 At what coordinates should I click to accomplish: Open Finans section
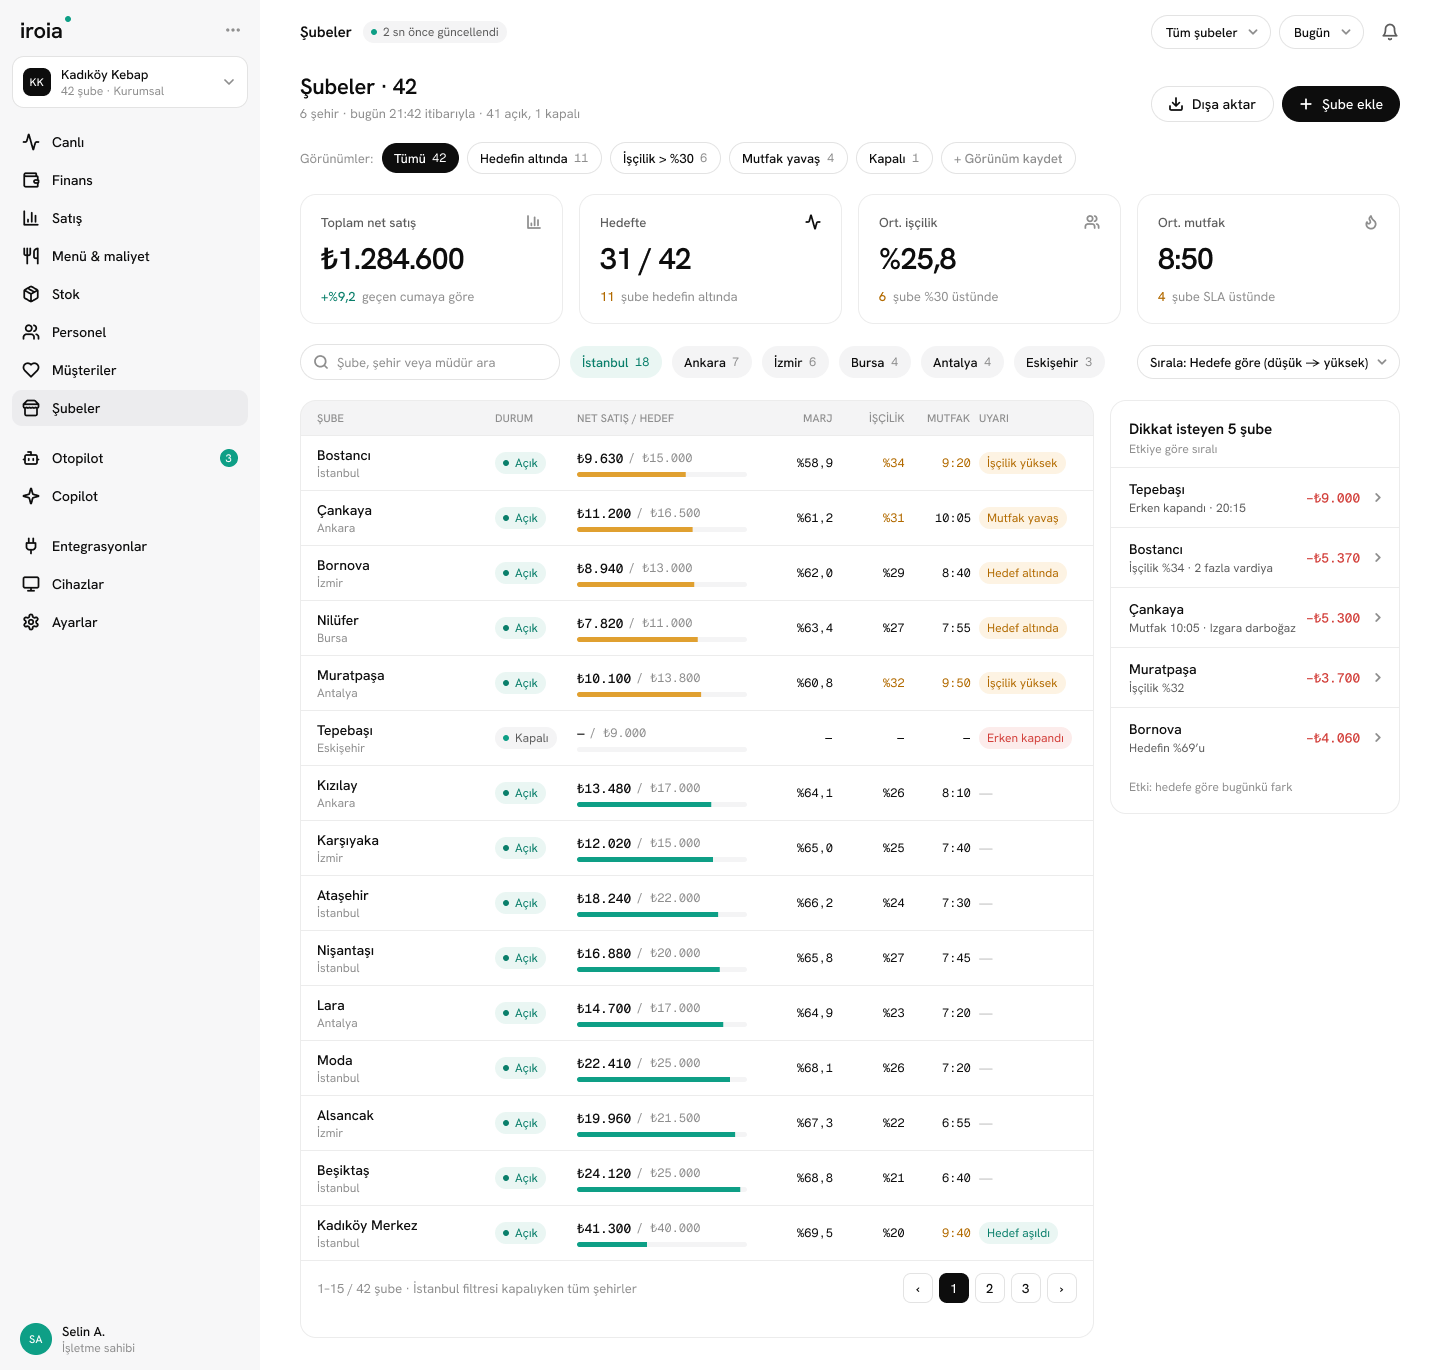click(x=130, y=180)
